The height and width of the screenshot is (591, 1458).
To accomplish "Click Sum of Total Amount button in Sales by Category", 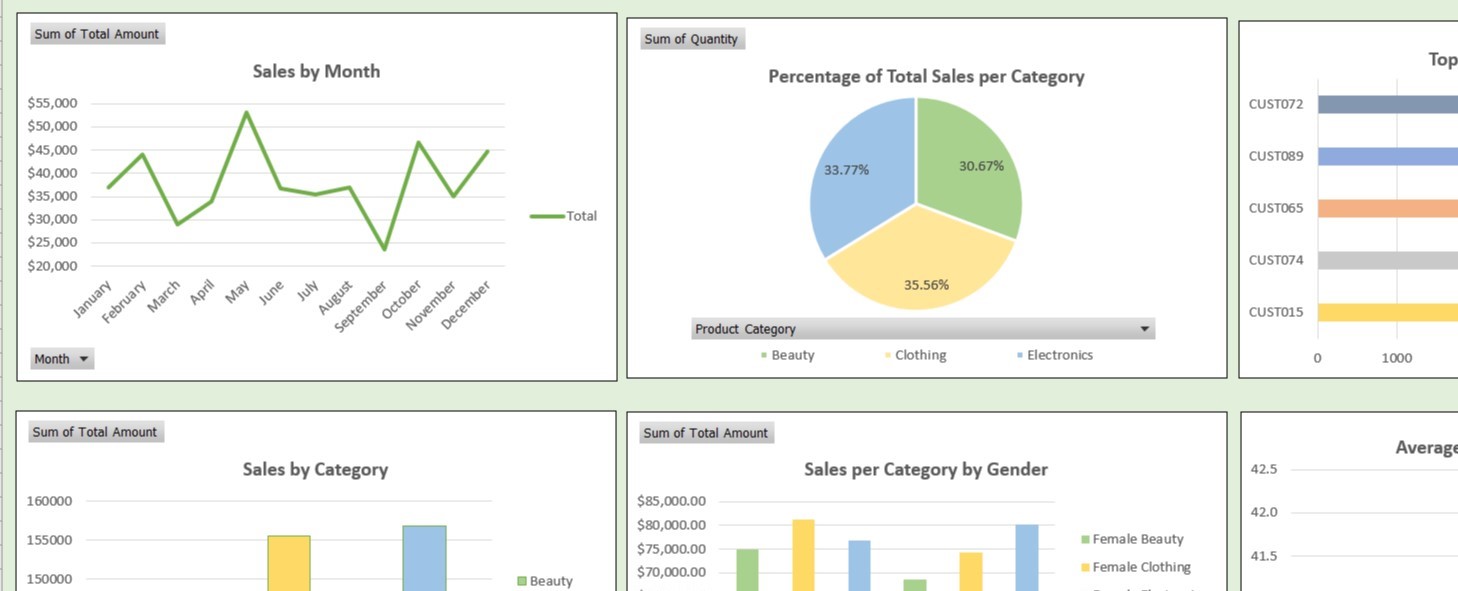I will tap(95, 432).
